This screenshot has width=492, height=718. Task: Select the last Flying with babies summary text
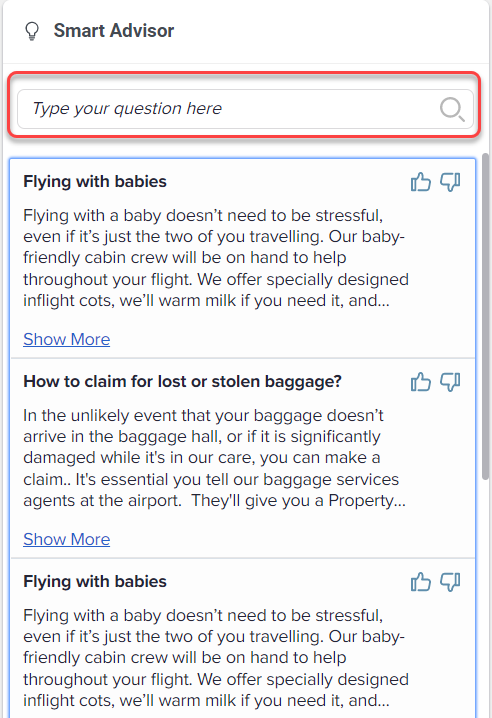216,658
